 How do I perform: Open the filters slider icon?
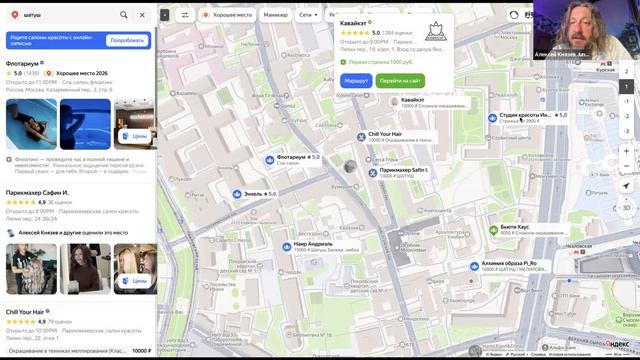[185, 15]
